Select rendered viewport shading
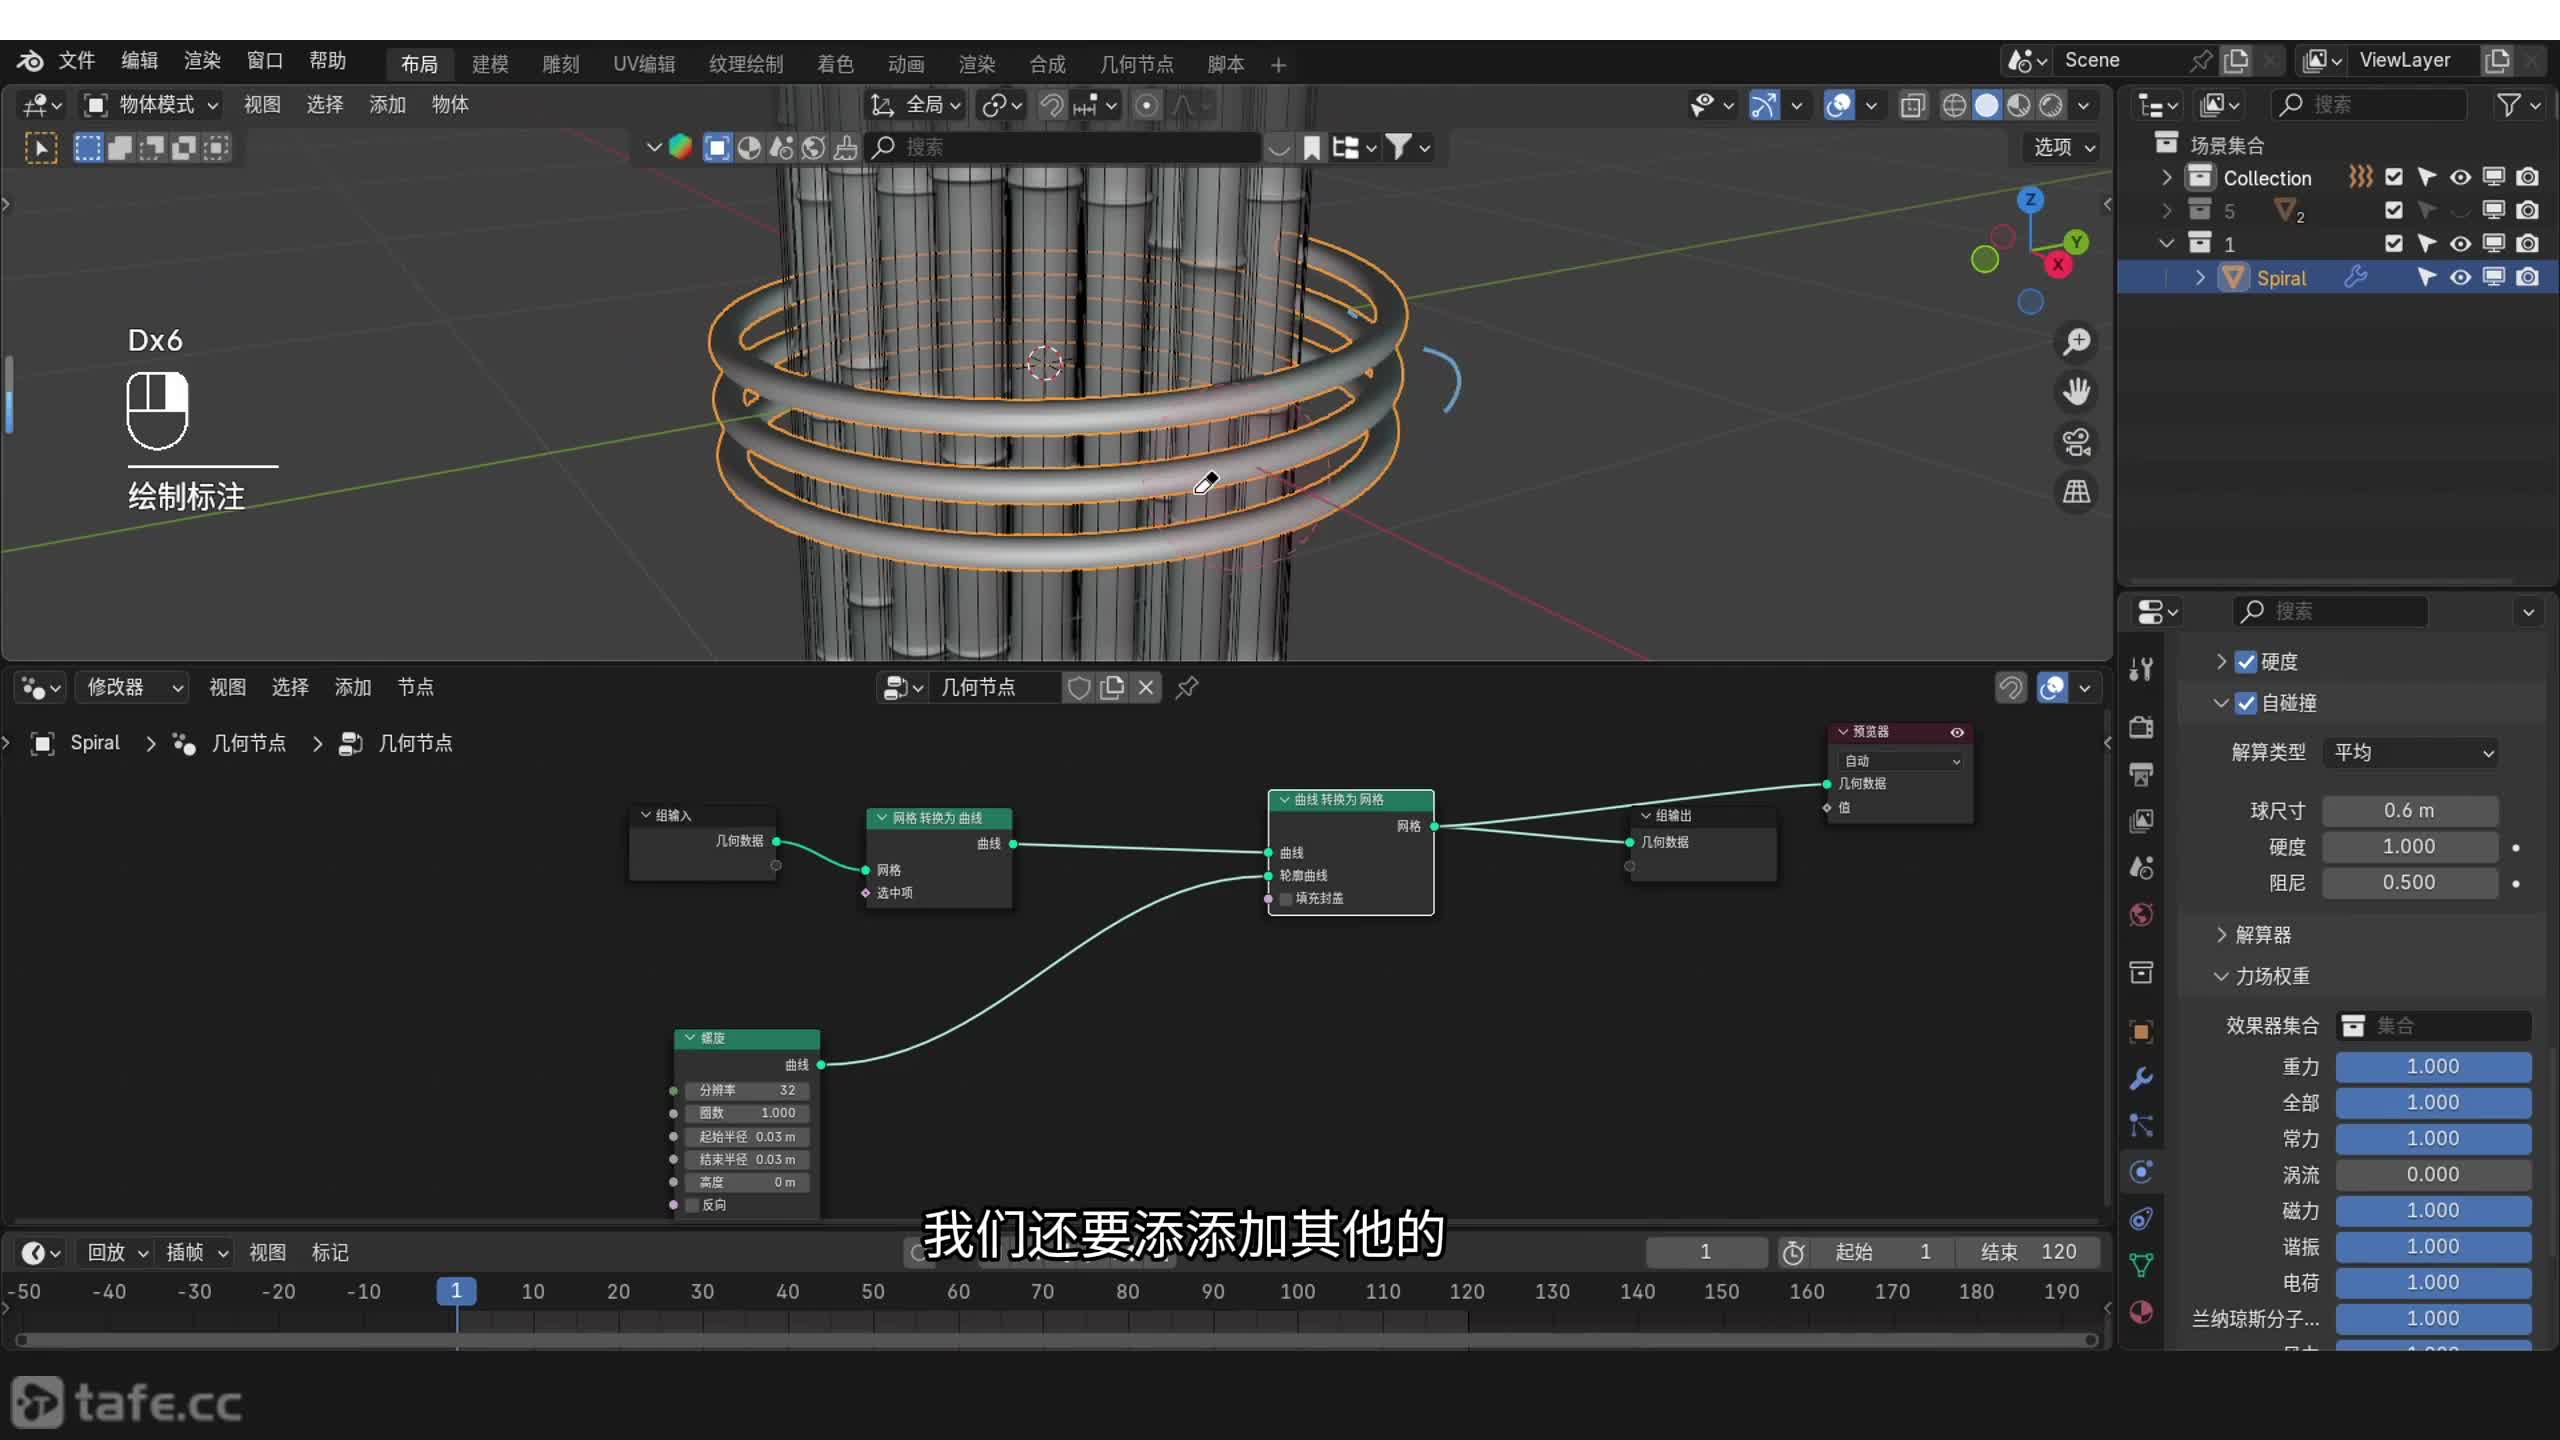This screenshot has width=2560, height=1440. 2051,105
